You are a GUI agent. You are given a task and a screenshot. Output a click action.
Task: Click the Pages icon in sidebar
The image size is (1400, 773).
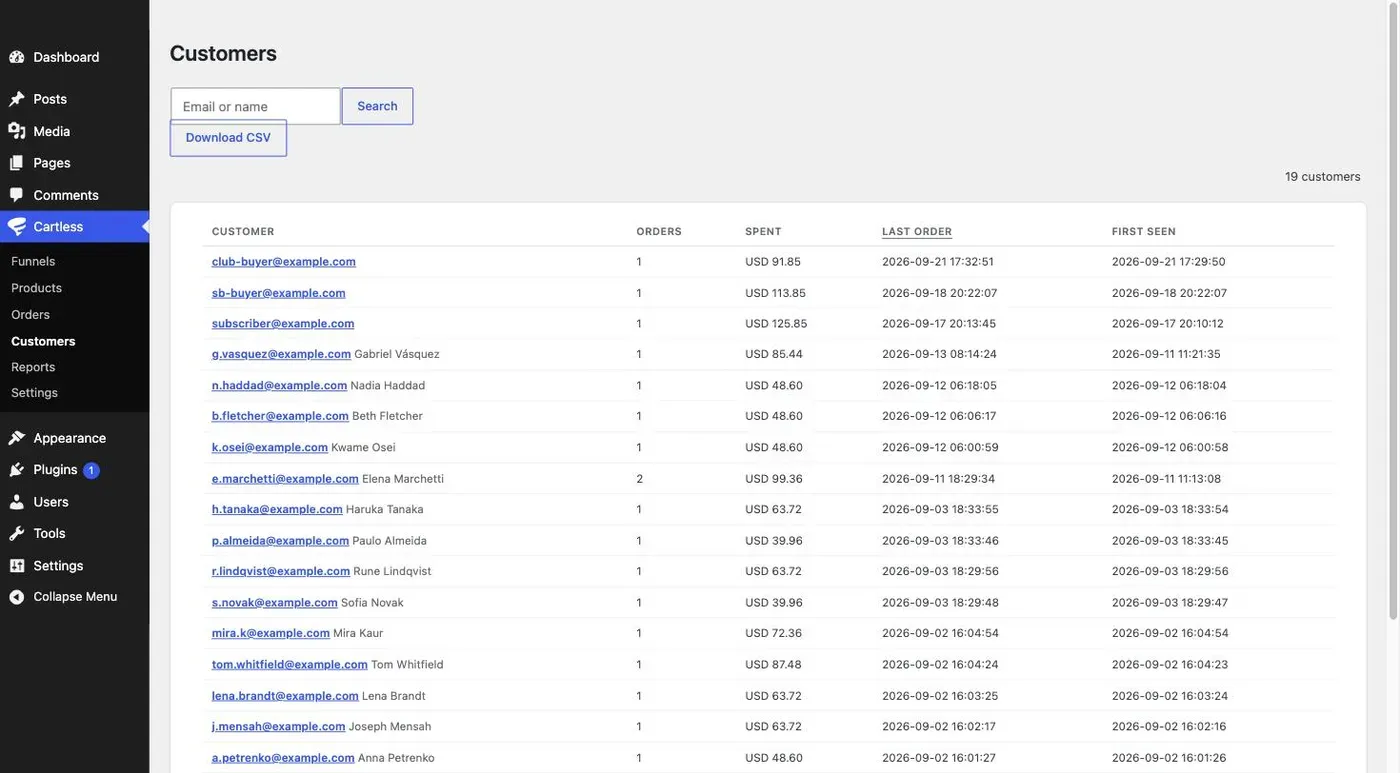click(x=17, y=163)
